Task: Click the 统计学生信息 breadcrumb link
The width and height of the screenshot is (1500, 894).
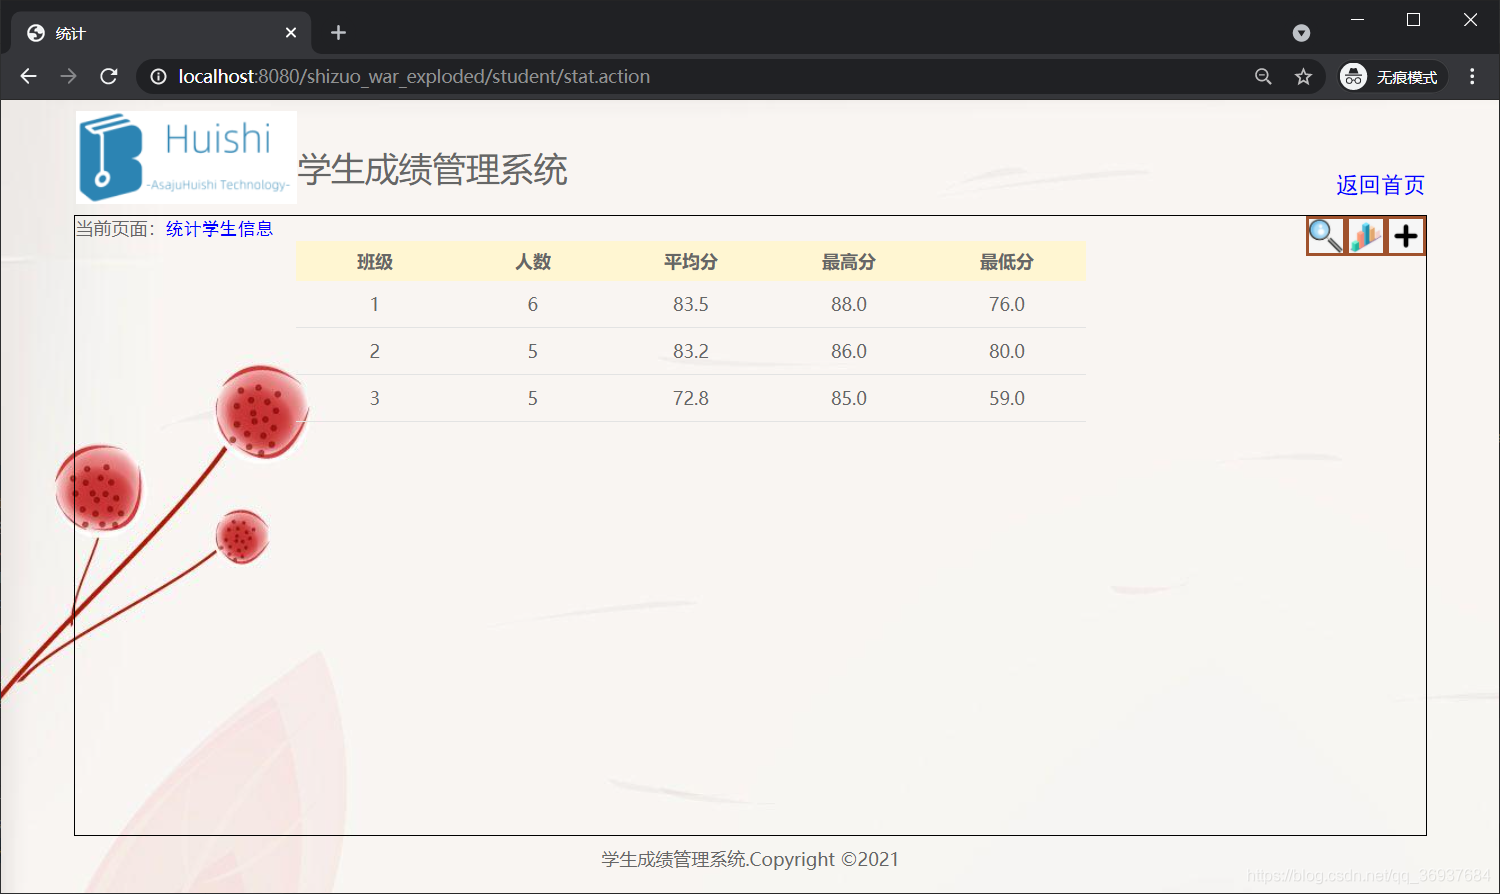Action: click(x=219, y=229)
